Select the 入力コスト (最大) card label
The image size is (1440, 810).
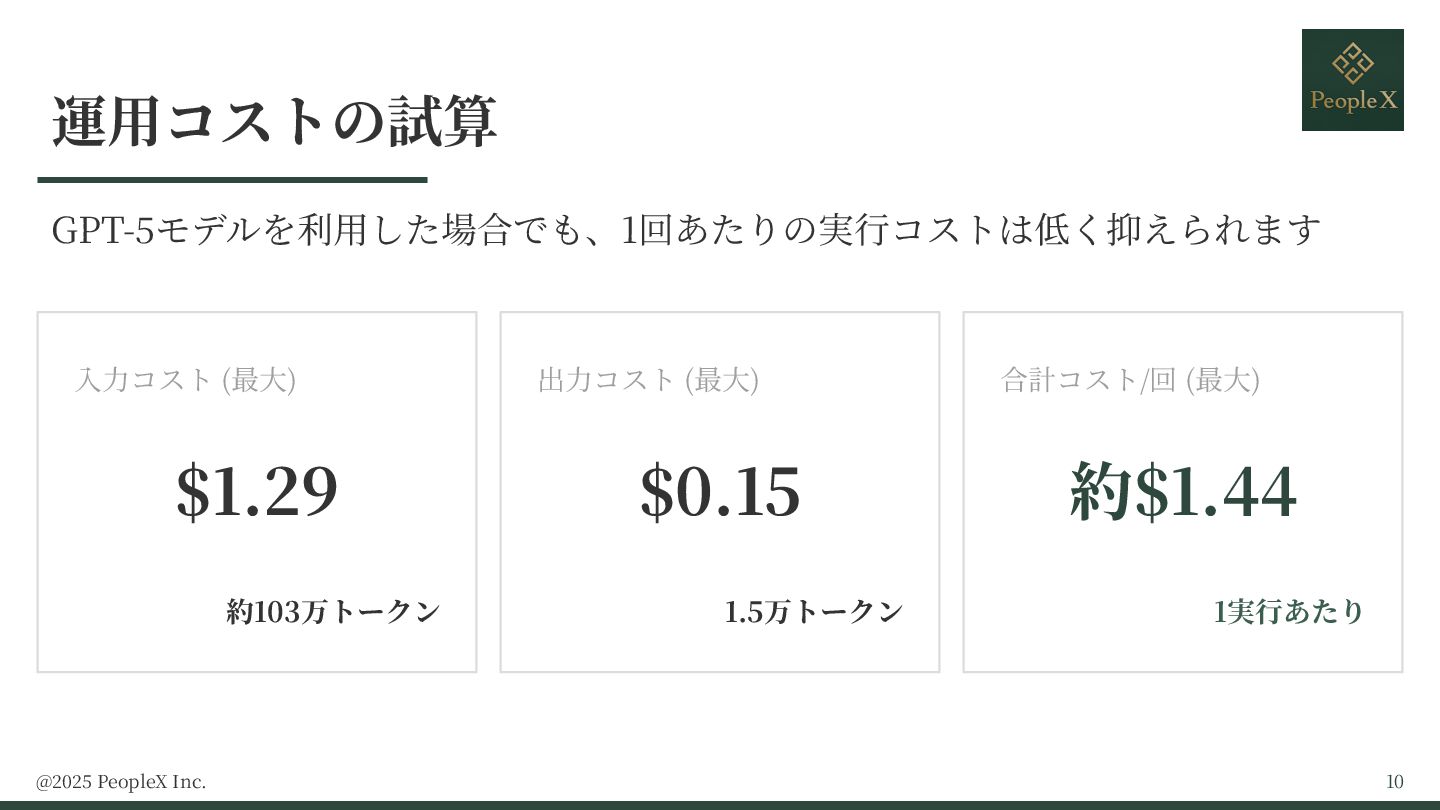pyautogui.click(x=185, y=380)
